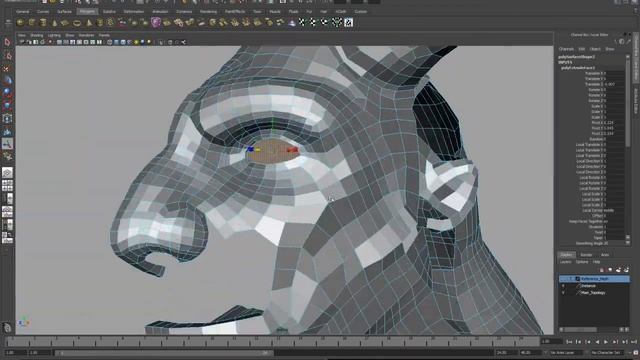Switch to the Render layer tab

[x=586, y=255]
